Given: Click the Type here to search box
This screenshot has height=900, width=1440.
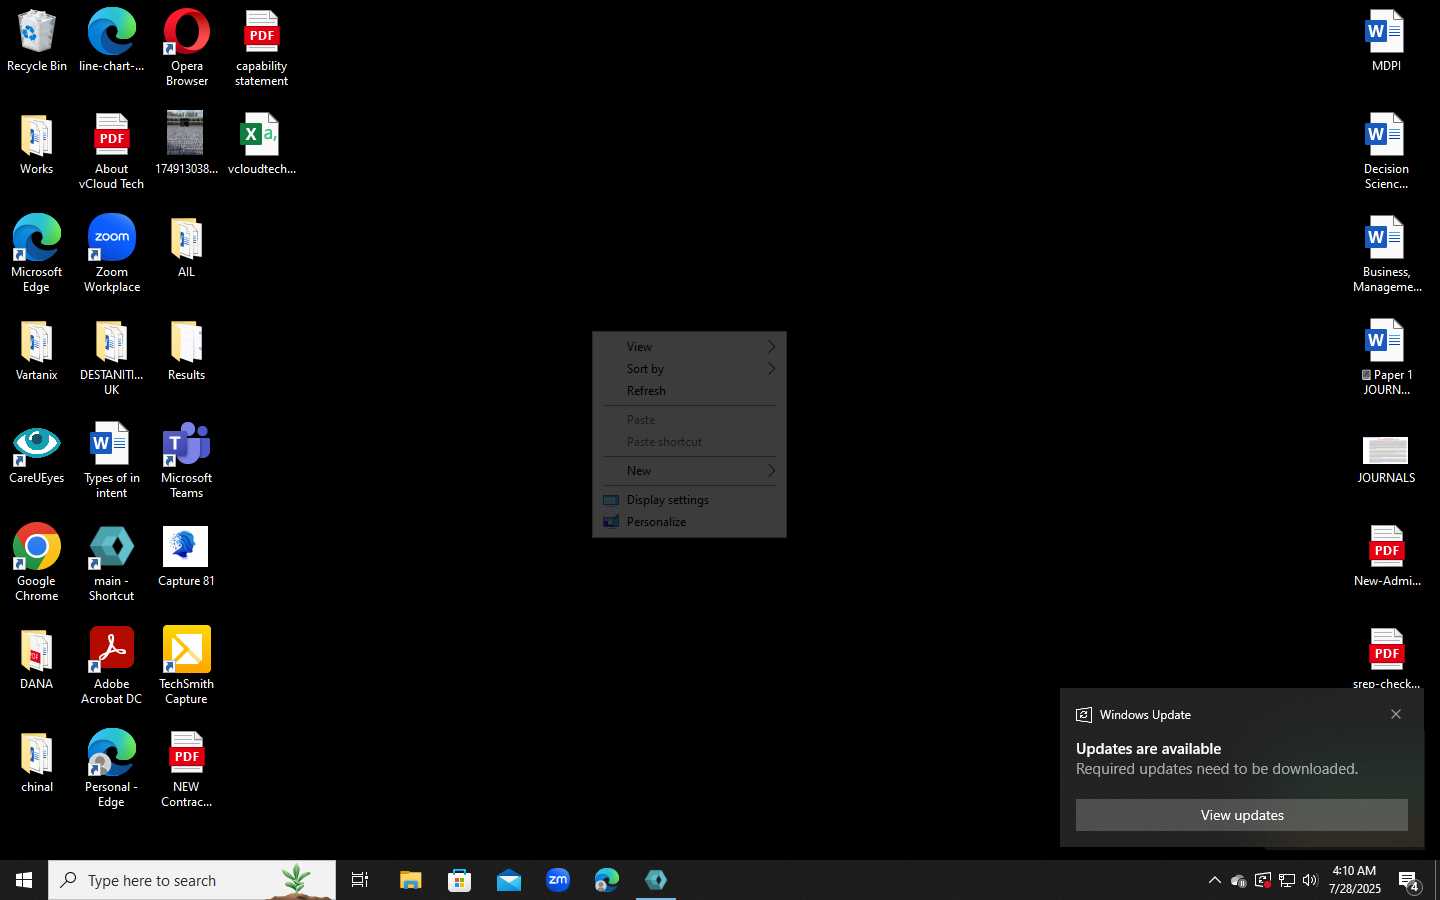Looking at the screenshot, I should [192, 880].
